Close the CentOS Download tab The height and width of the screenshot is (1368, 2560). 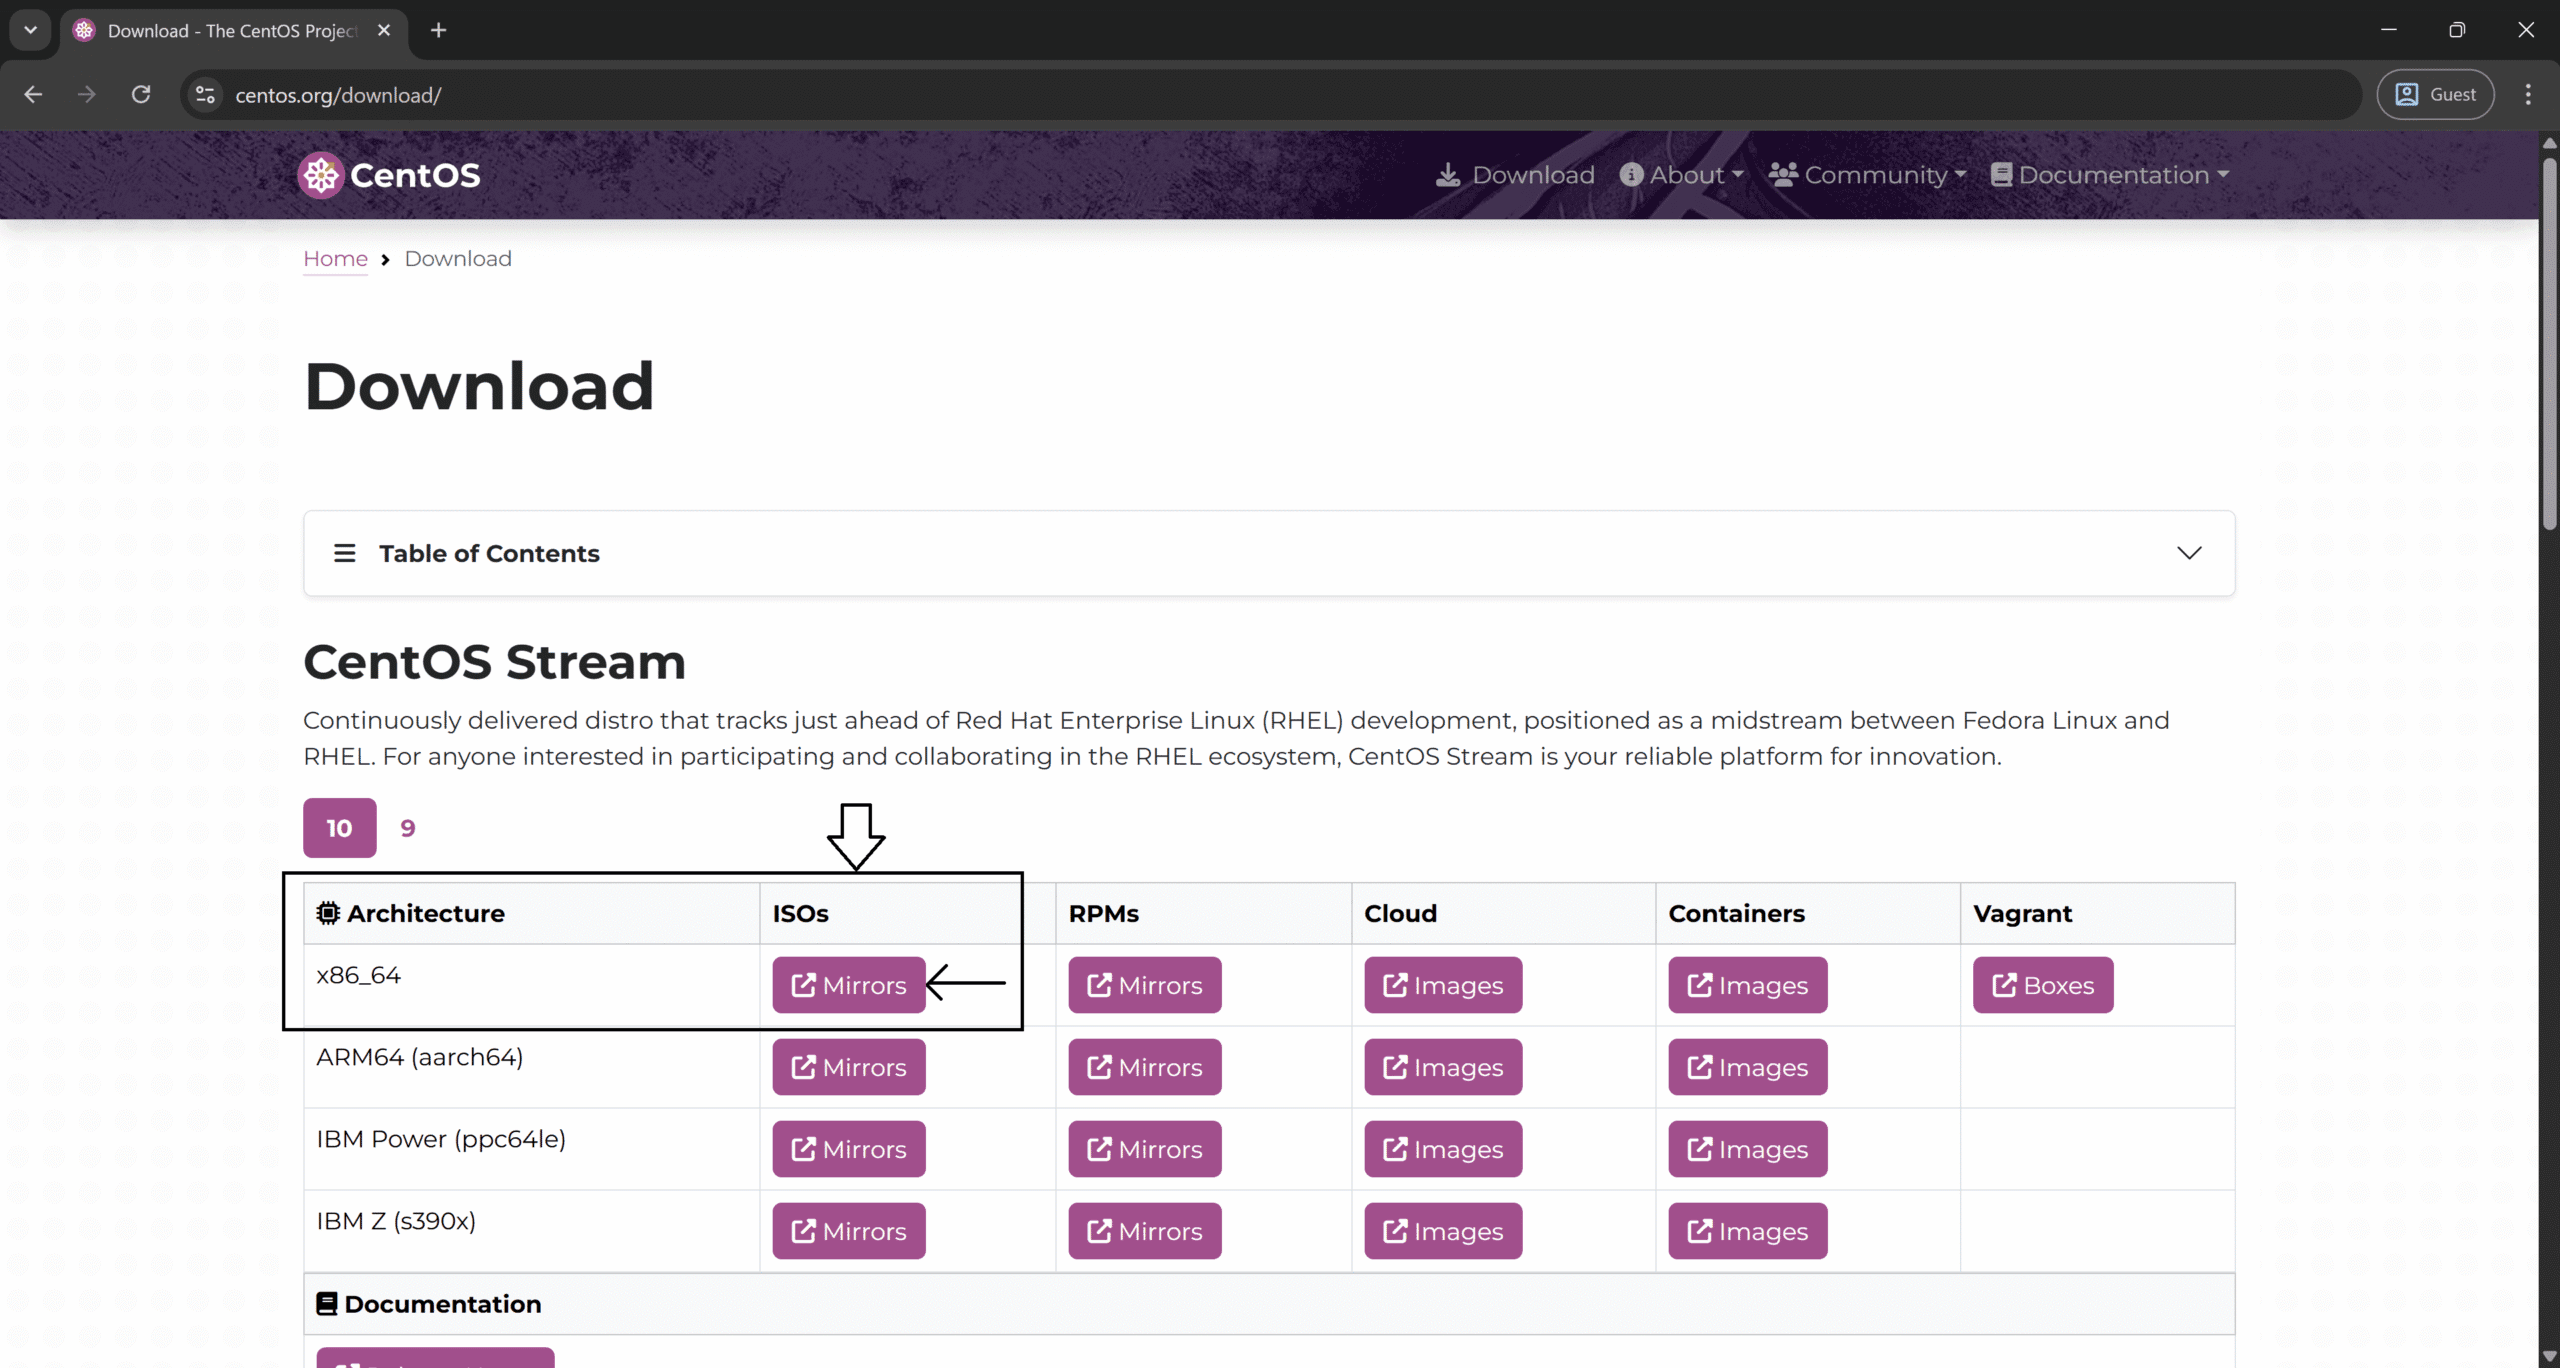click(x=384, y=30)
